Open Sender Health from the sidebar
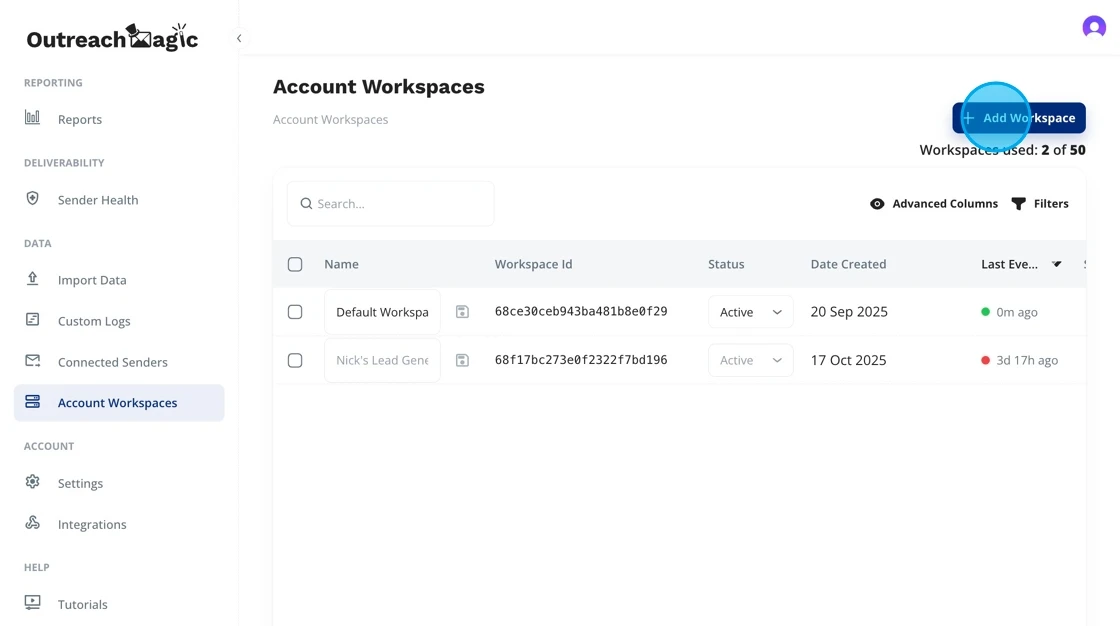 [x=32, y=199]
